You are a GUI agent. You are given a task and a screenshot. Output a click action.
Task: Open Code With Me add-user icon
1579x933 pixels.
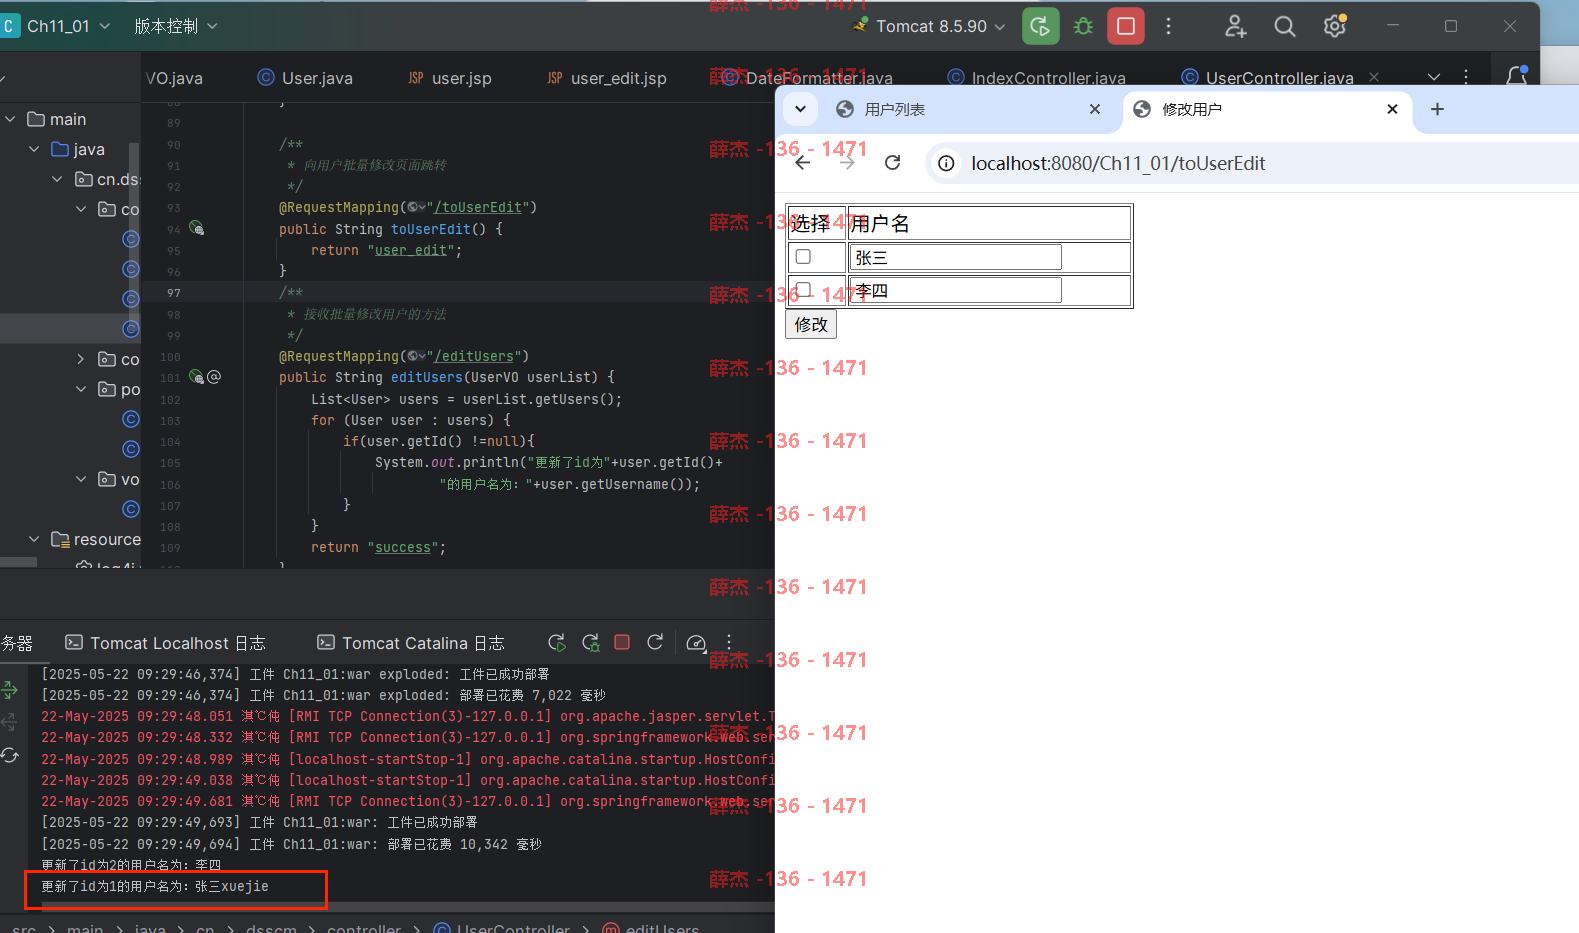pyautogui.click(x=1236, y=26)
